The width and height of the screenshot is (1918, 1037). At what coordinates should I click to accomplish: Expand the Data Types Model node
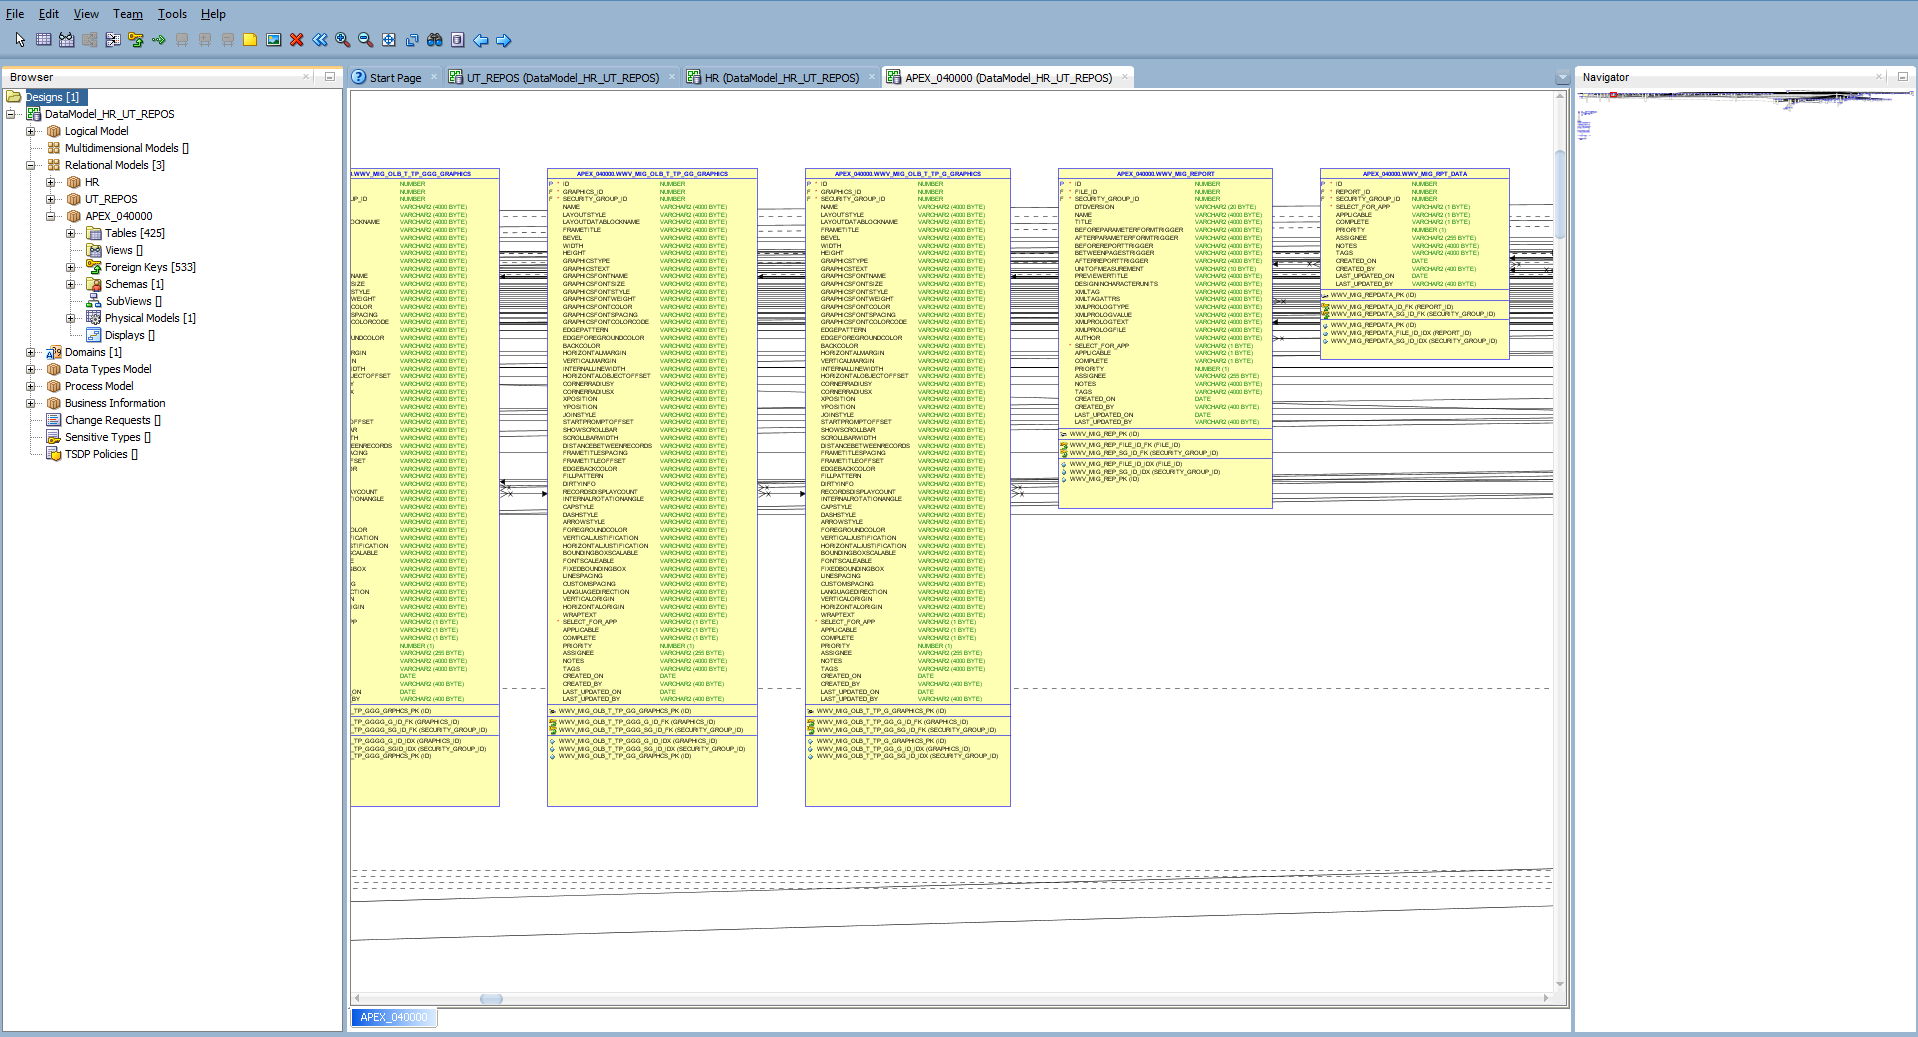pyautogui.click(x=31, y=369)
